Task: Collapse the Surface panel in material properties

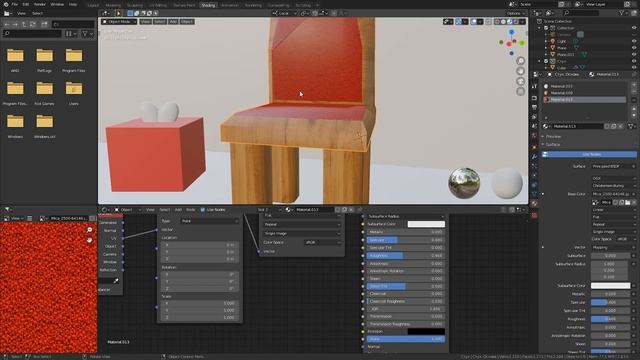Action: pos(553,144)
